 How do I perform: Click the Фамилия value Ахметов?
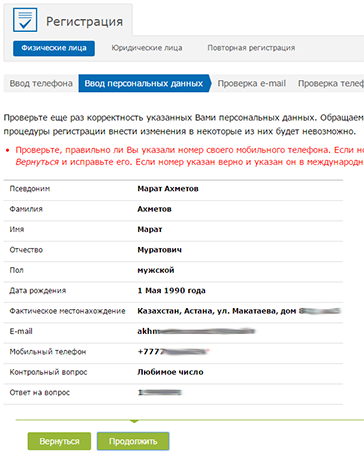point(154,209)
